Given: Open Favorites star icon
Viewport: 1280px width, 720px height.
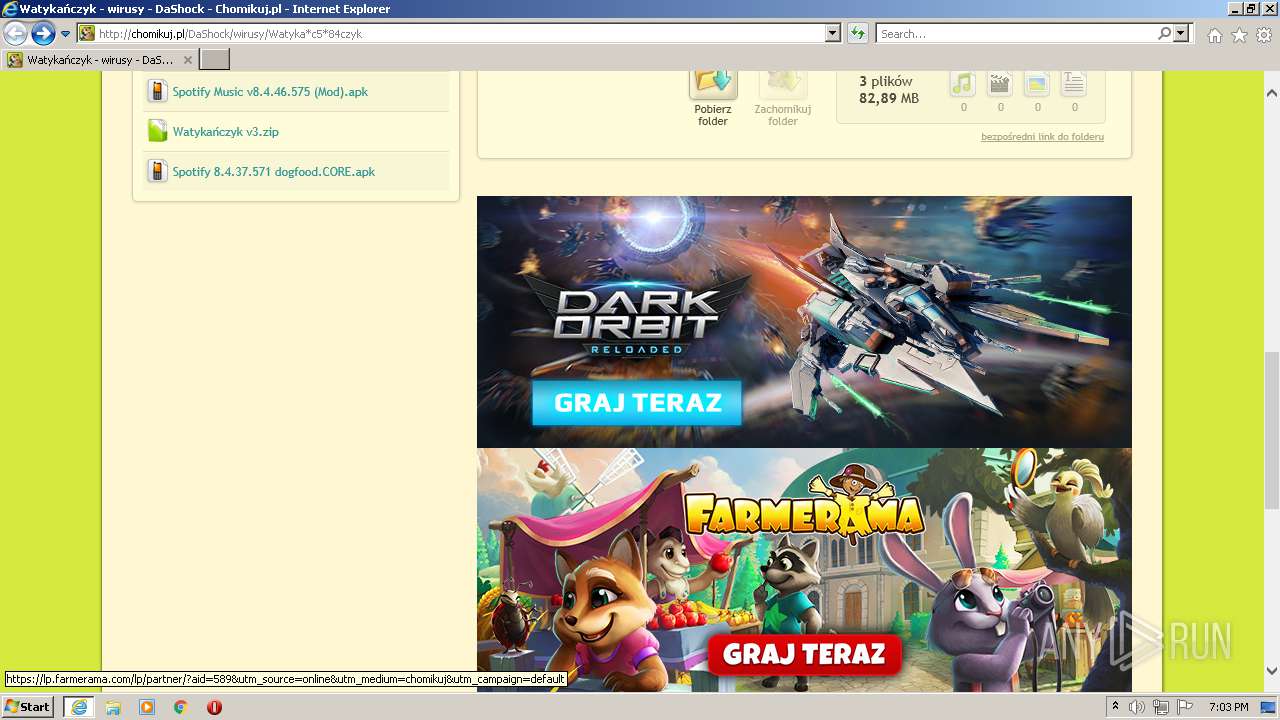Looking at the screenshot, I should point(1239,35).
